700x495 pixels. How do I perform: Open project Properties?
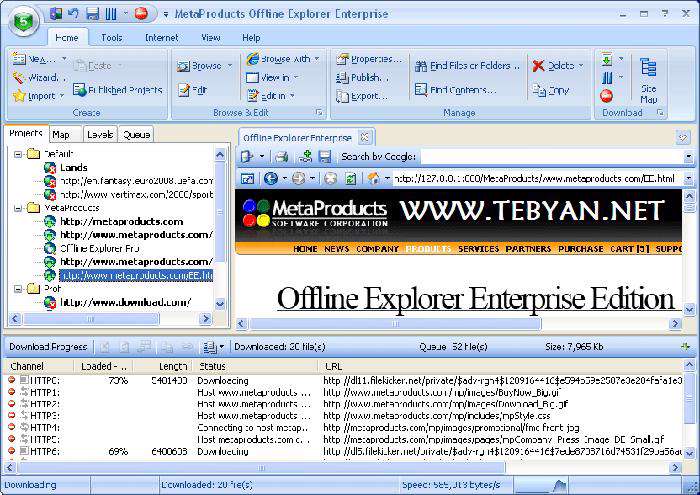[x=370, y=59]
